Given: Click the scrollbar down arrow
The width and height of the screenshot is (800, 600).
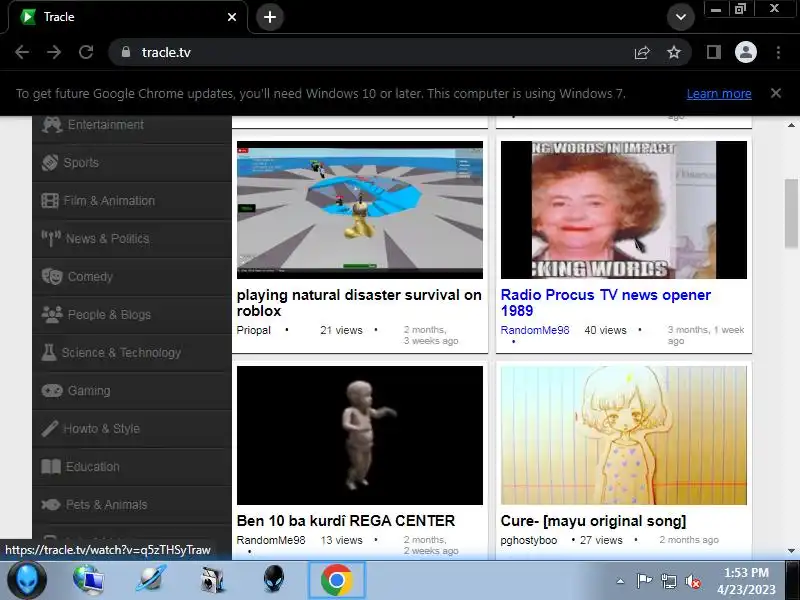Looking at the screenshot, I should (791, 551).
